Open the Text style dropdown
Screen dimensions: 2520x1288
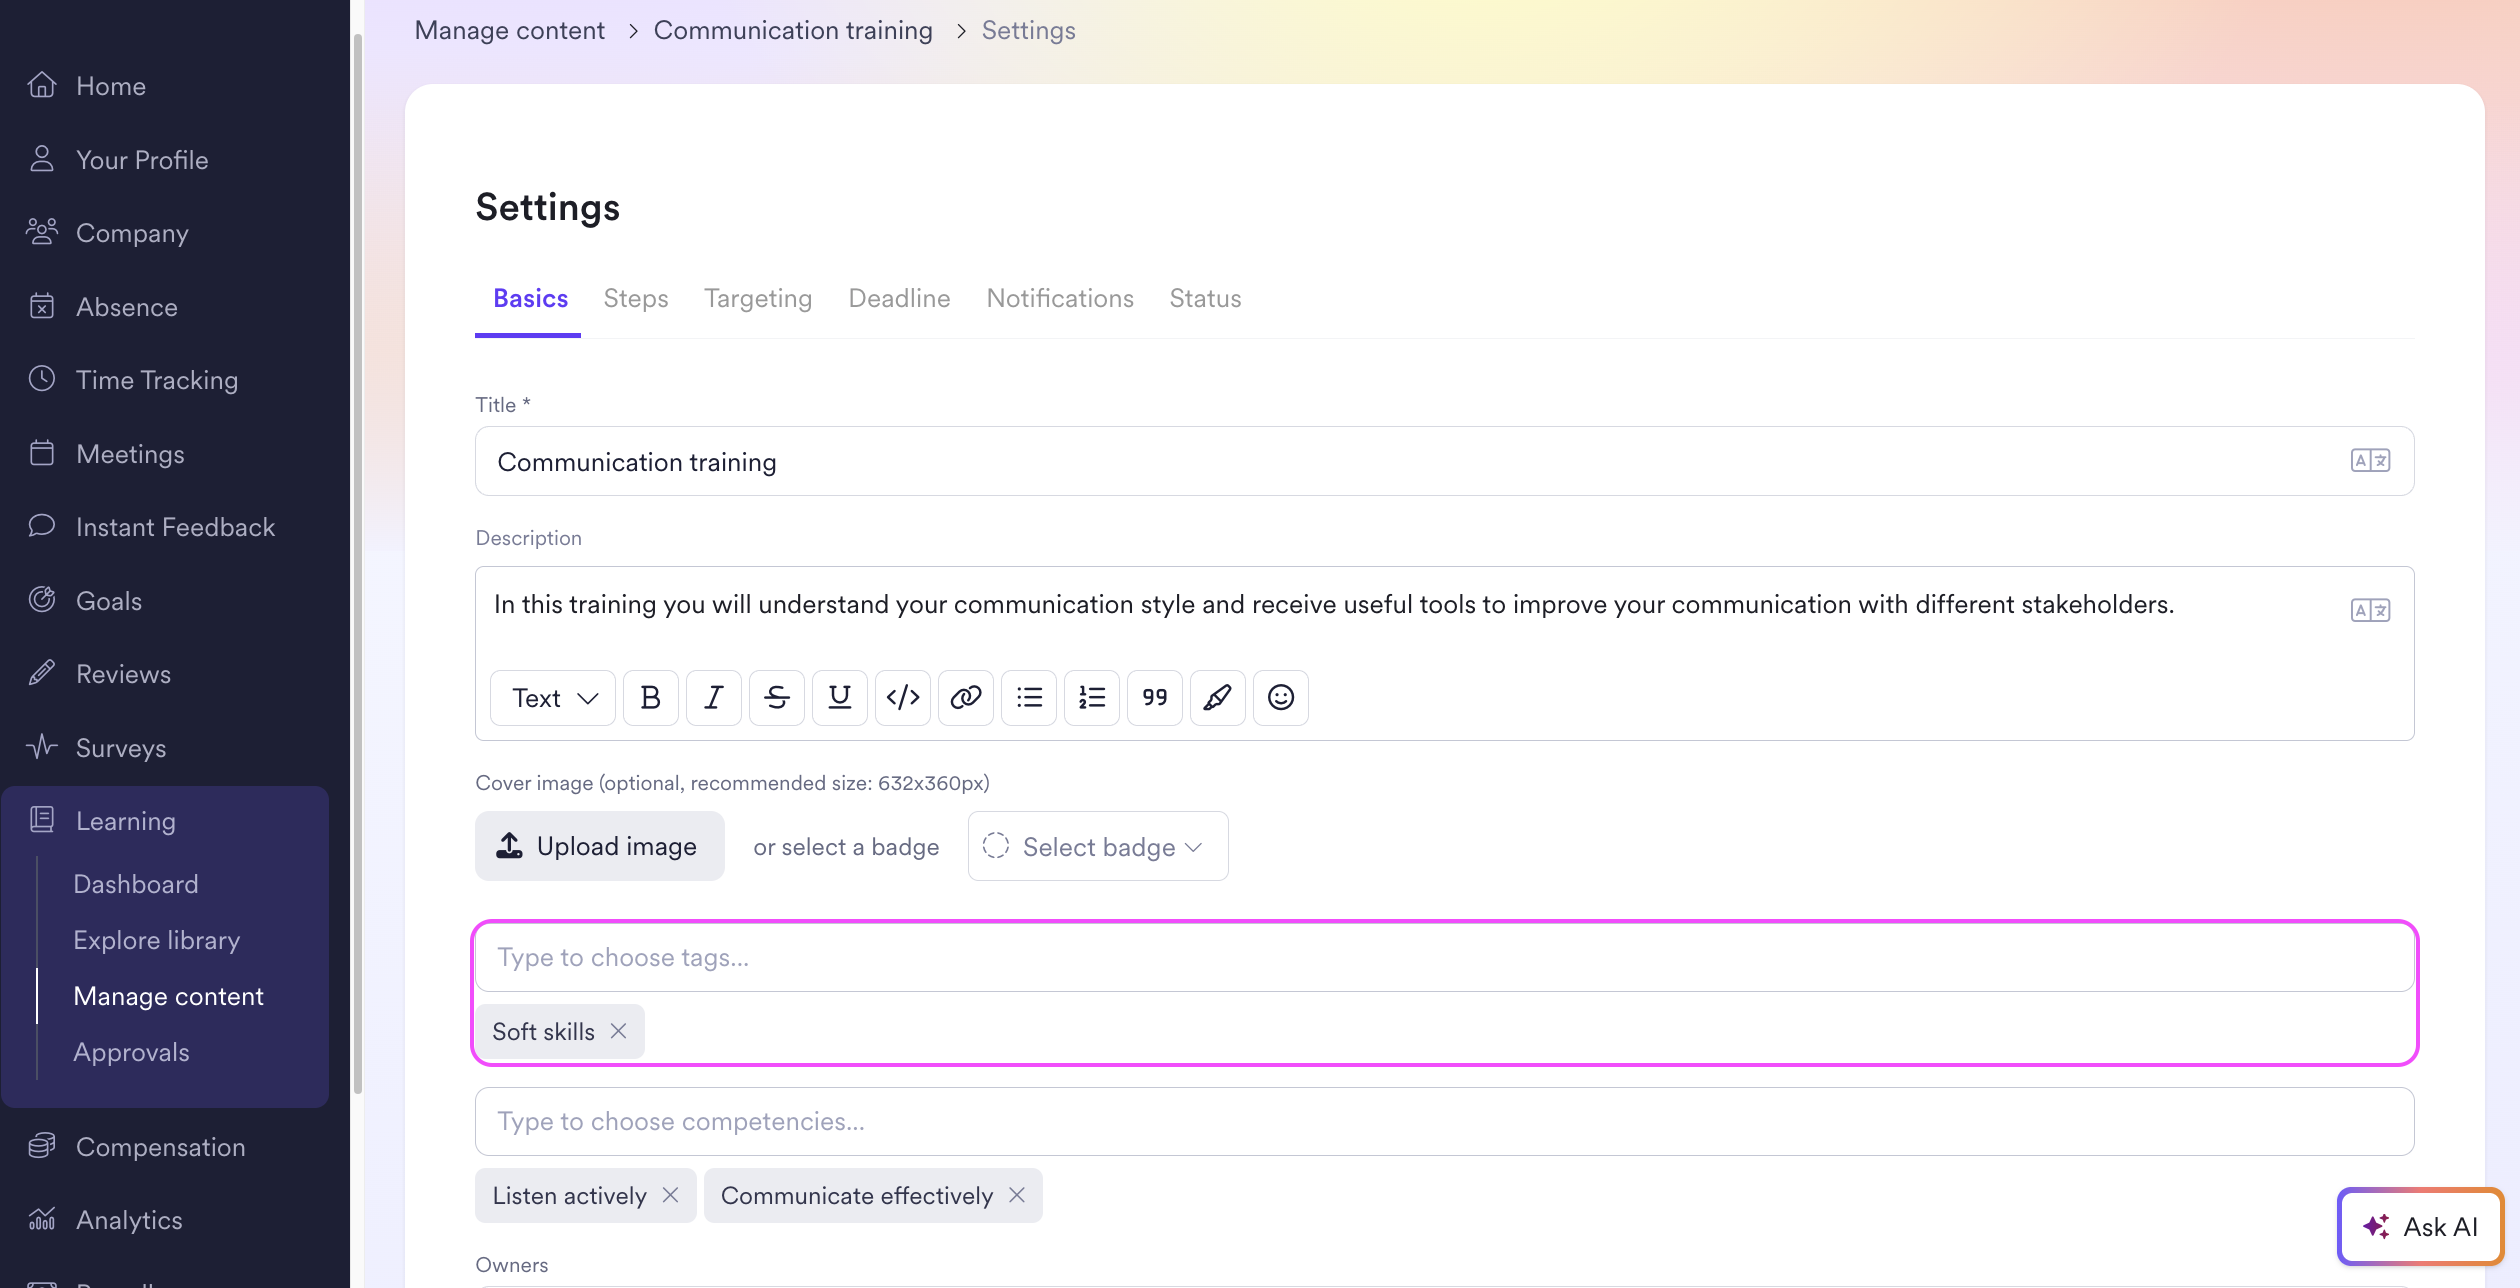coord(553,697)
